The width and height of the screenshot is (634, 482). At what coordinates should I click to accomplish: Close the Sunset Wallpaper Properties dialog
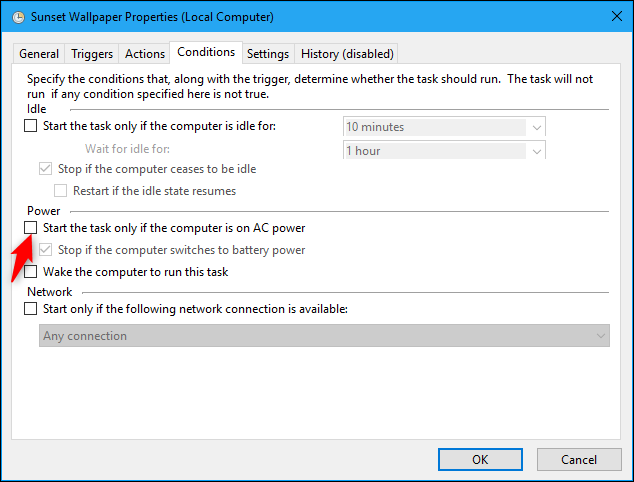pos(609,17)
